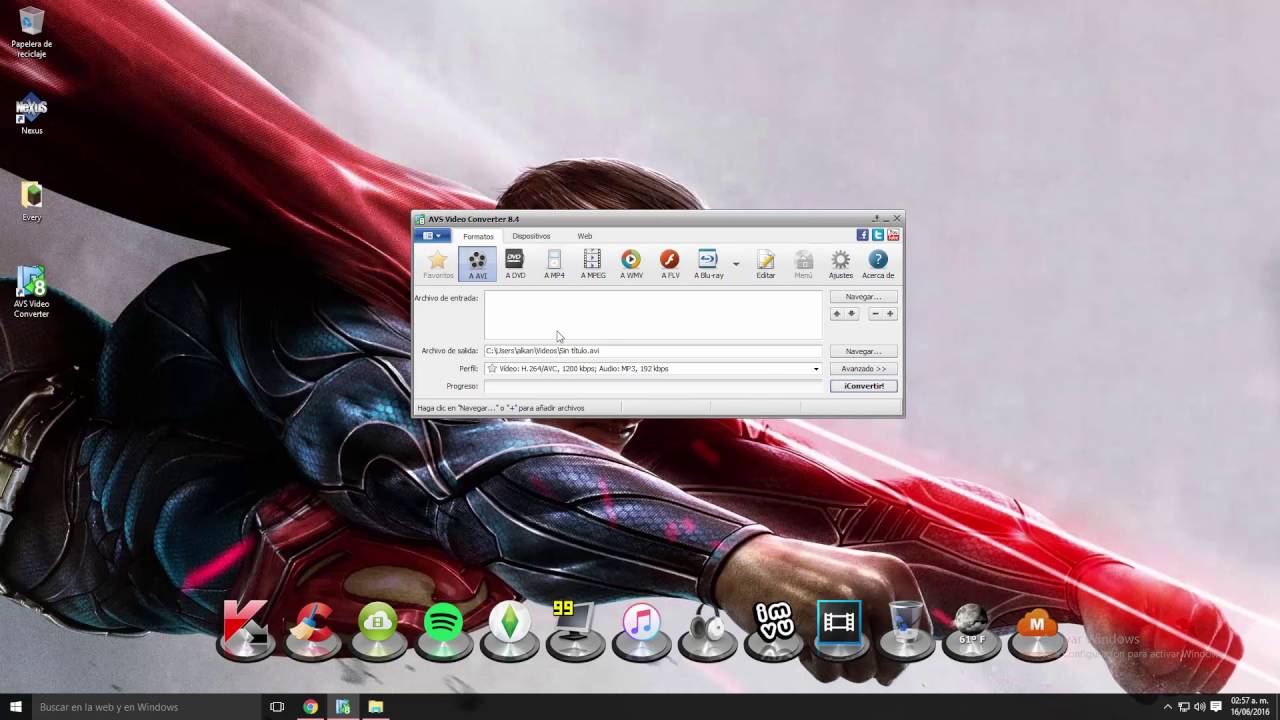Move input file down with arrow button

pyautogui.click(x=852, y=314)
